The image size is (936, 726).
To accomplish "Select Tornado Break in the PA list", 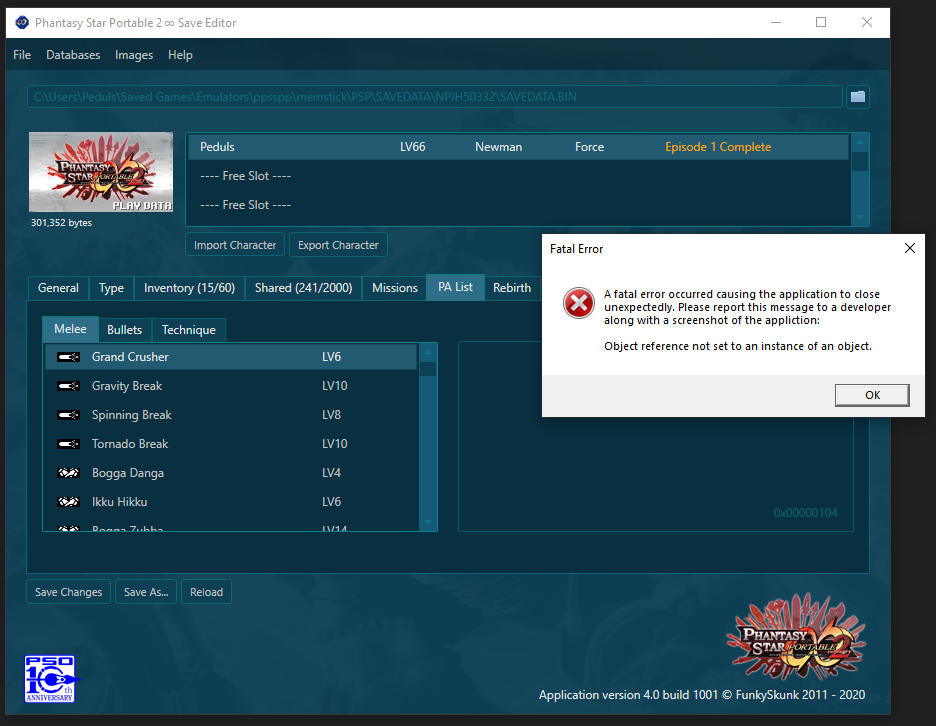I will coord(231,444).
